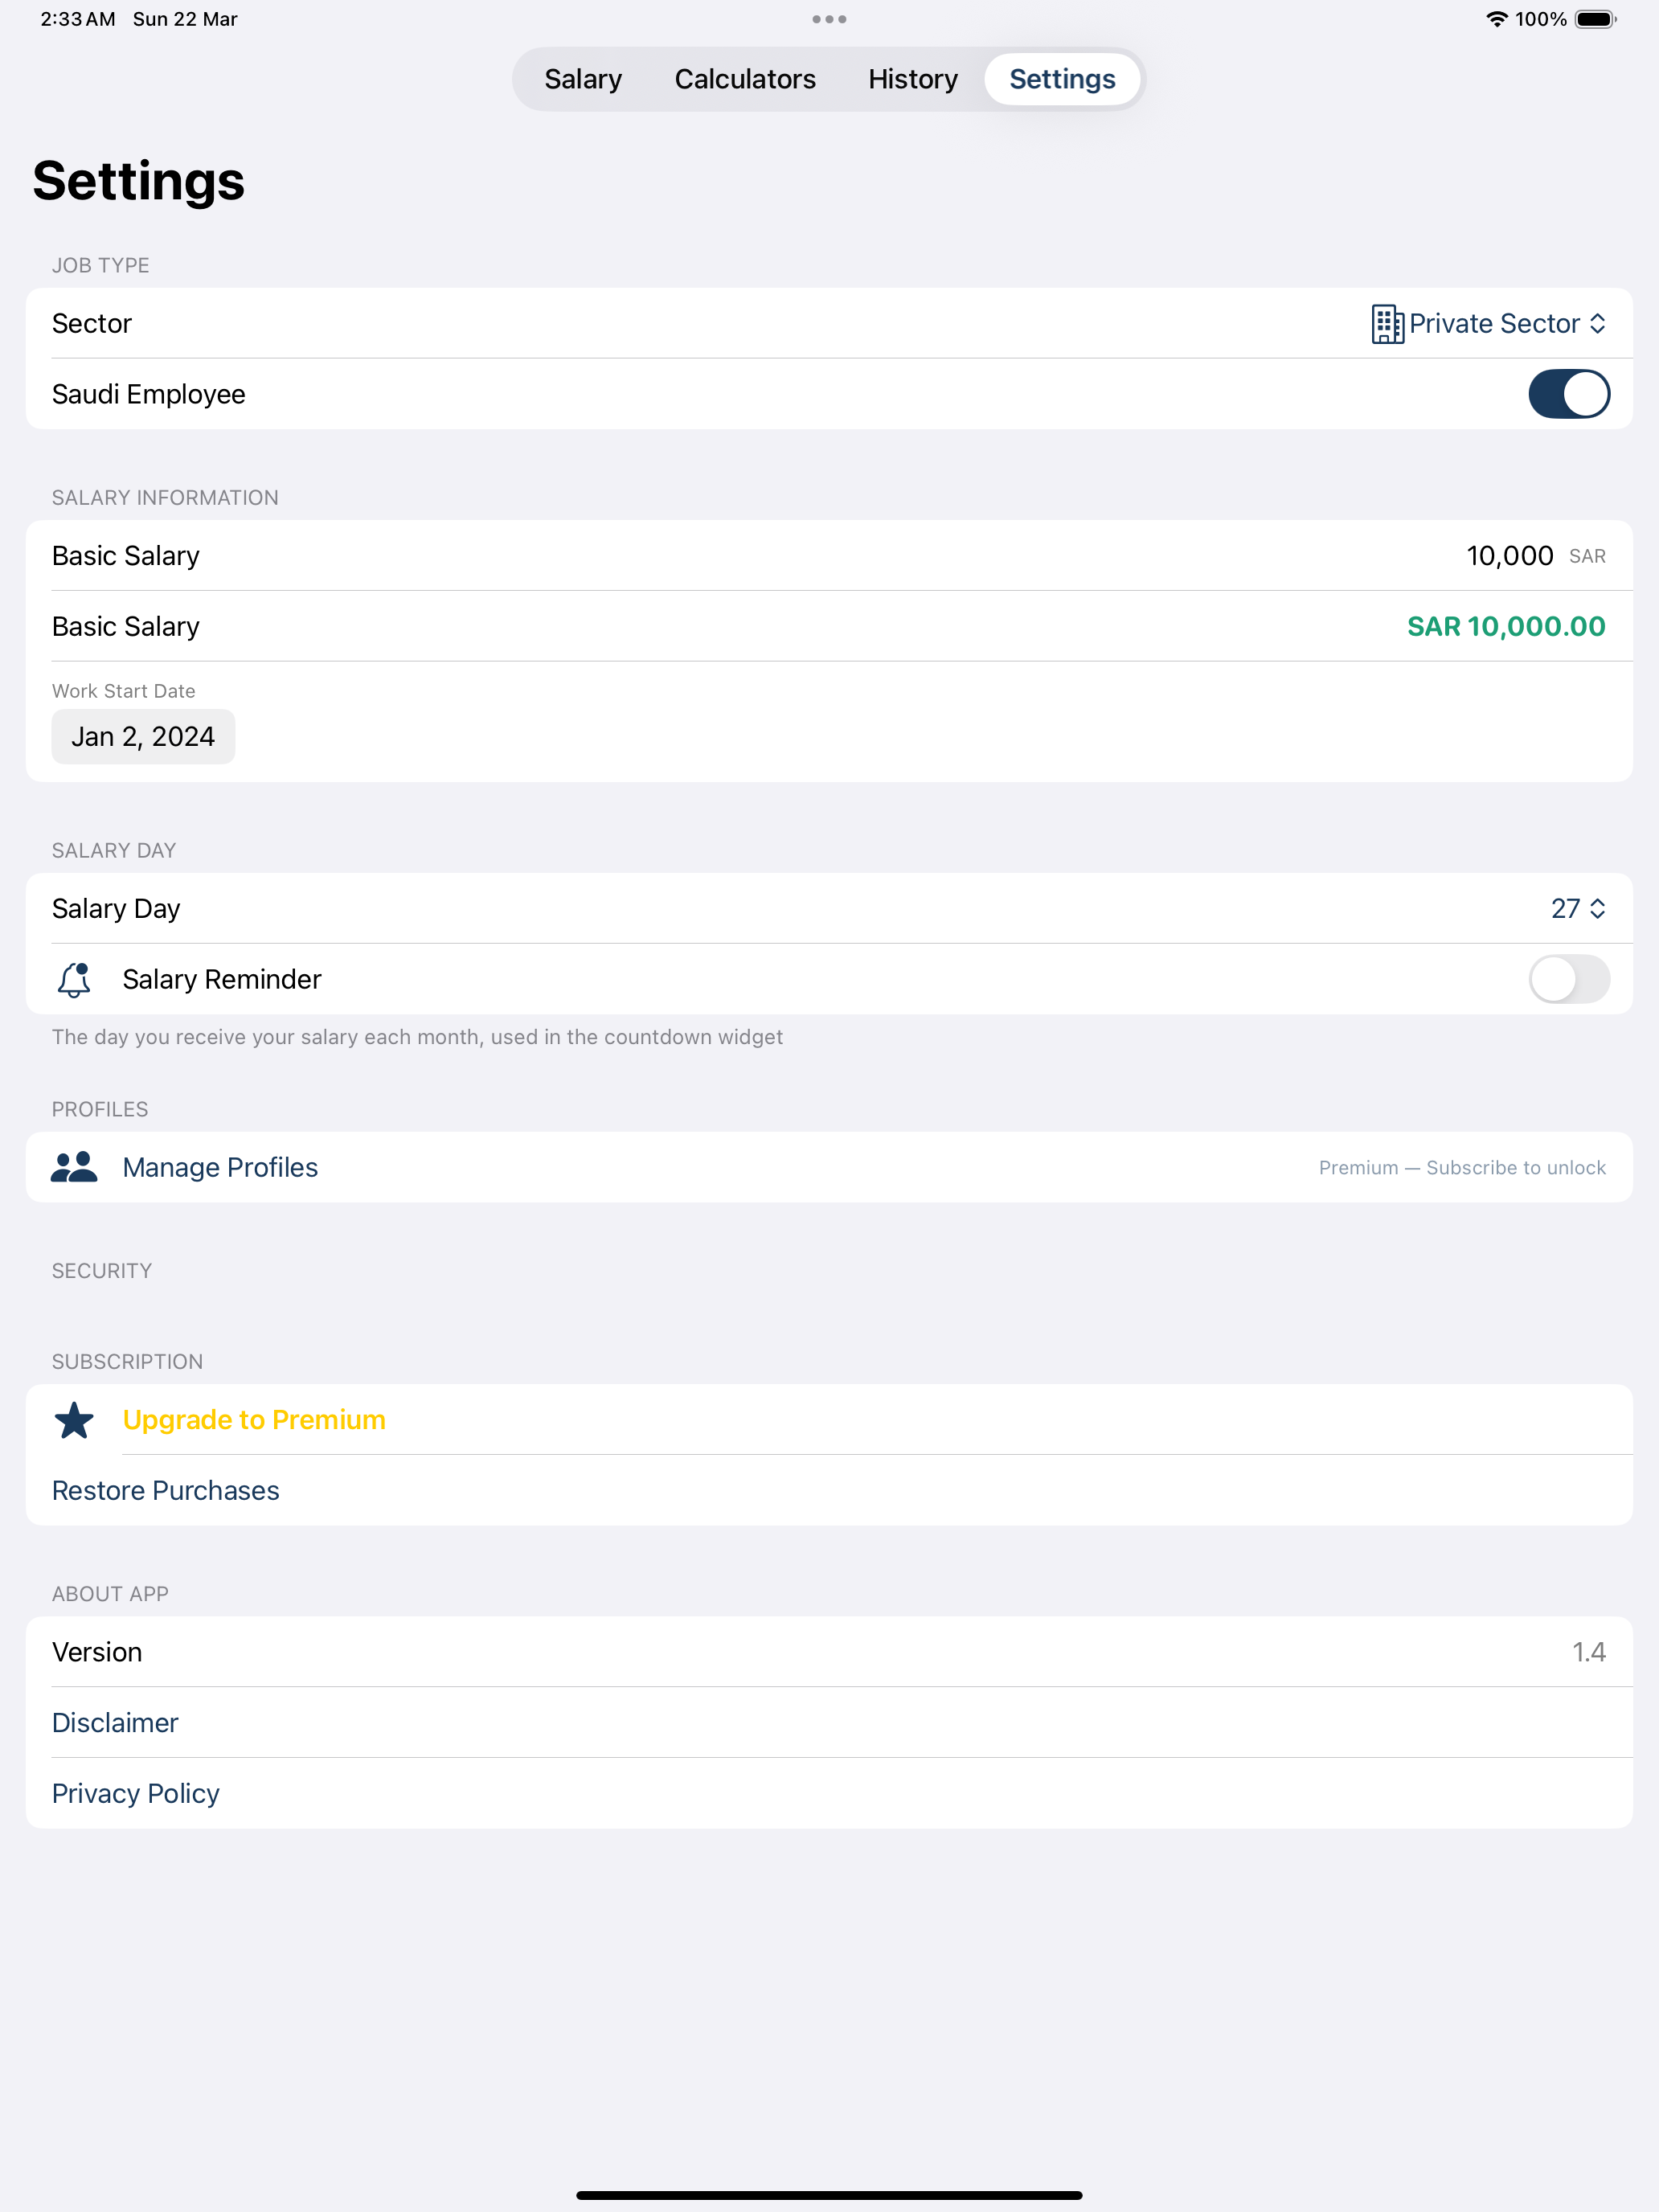Enable the Salary Reminder switch
The image size is (1659, 2212).
coord(1568,979)
